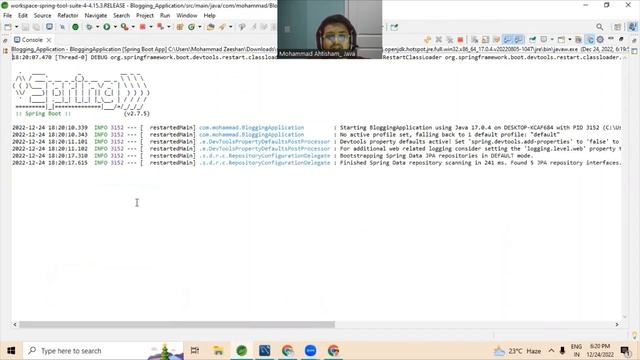Click the Open Console icon in Console toolbar

click(x=562, y=40)
